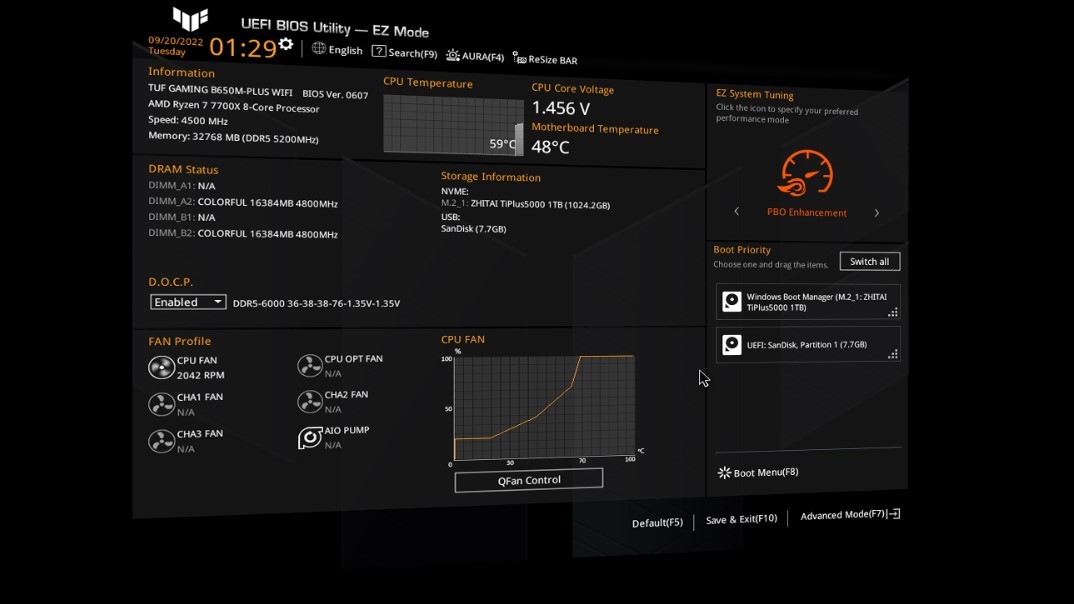Select the CHA2 FAN icon
Viewport: 1074px width, 604px height.
310,401
